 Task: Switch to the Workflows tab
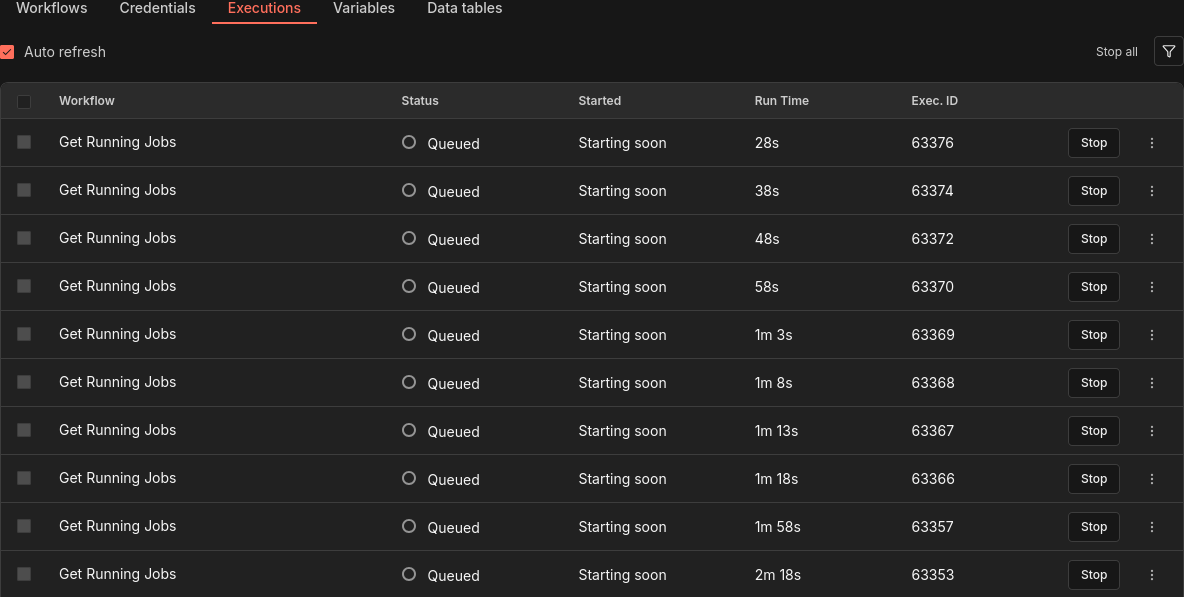52,8
